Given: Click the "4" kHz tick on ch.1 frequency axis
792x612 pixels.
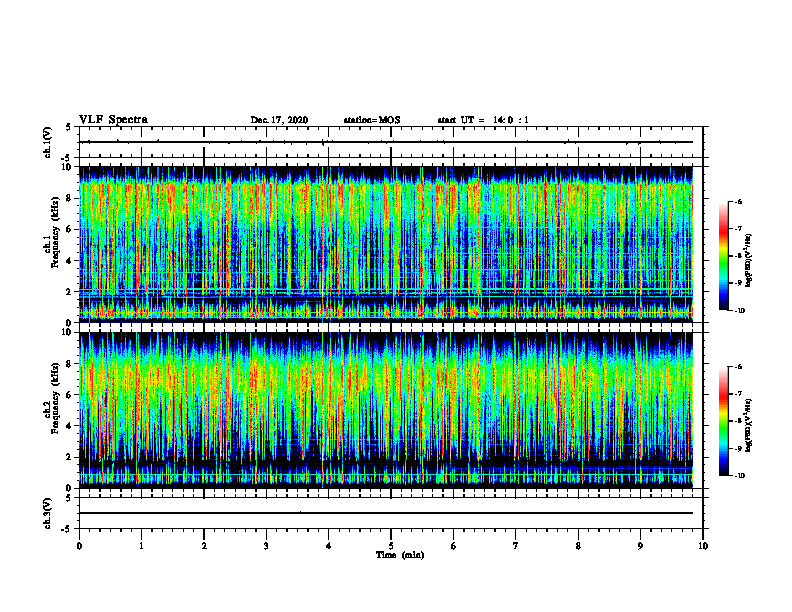Looking at the screenshot, I should 71,261.
